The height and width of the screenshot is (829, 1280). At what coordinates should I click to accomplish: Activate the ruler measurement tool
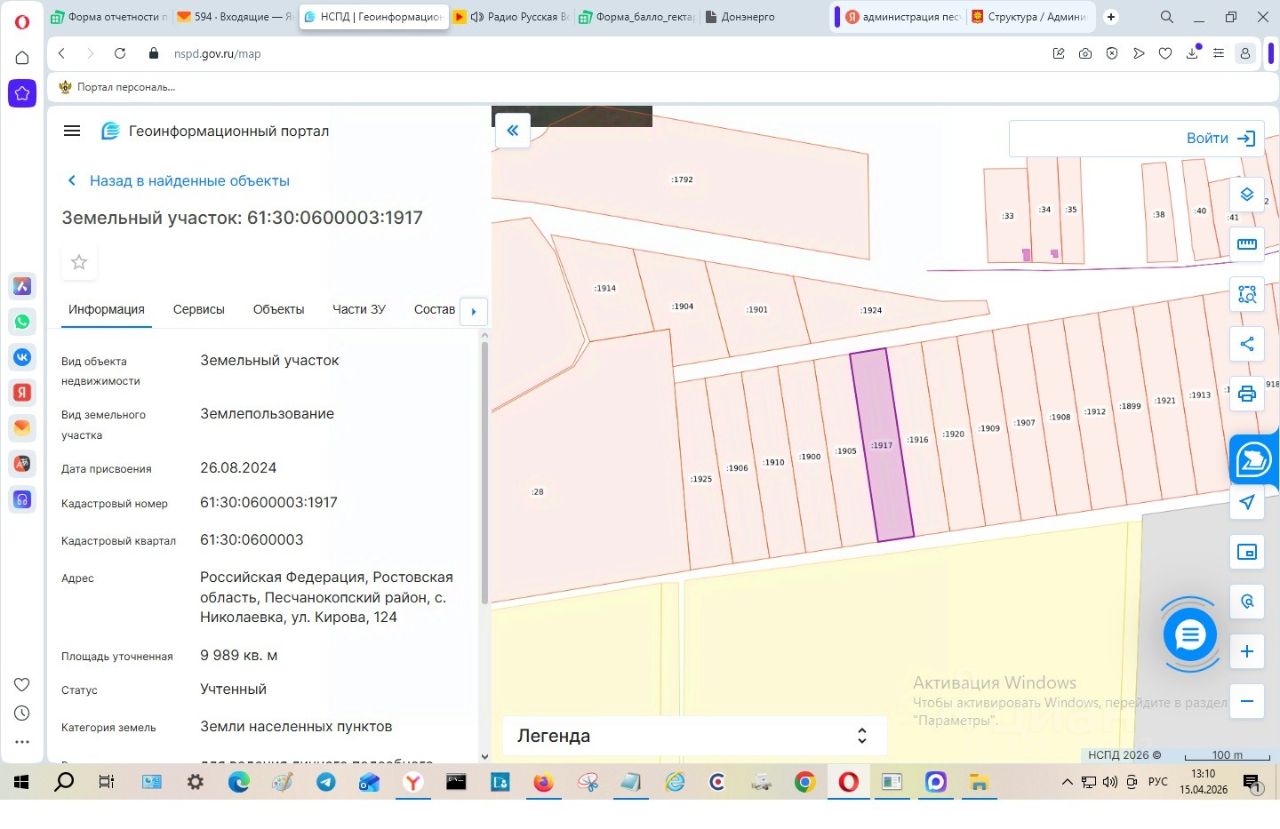1247,244
